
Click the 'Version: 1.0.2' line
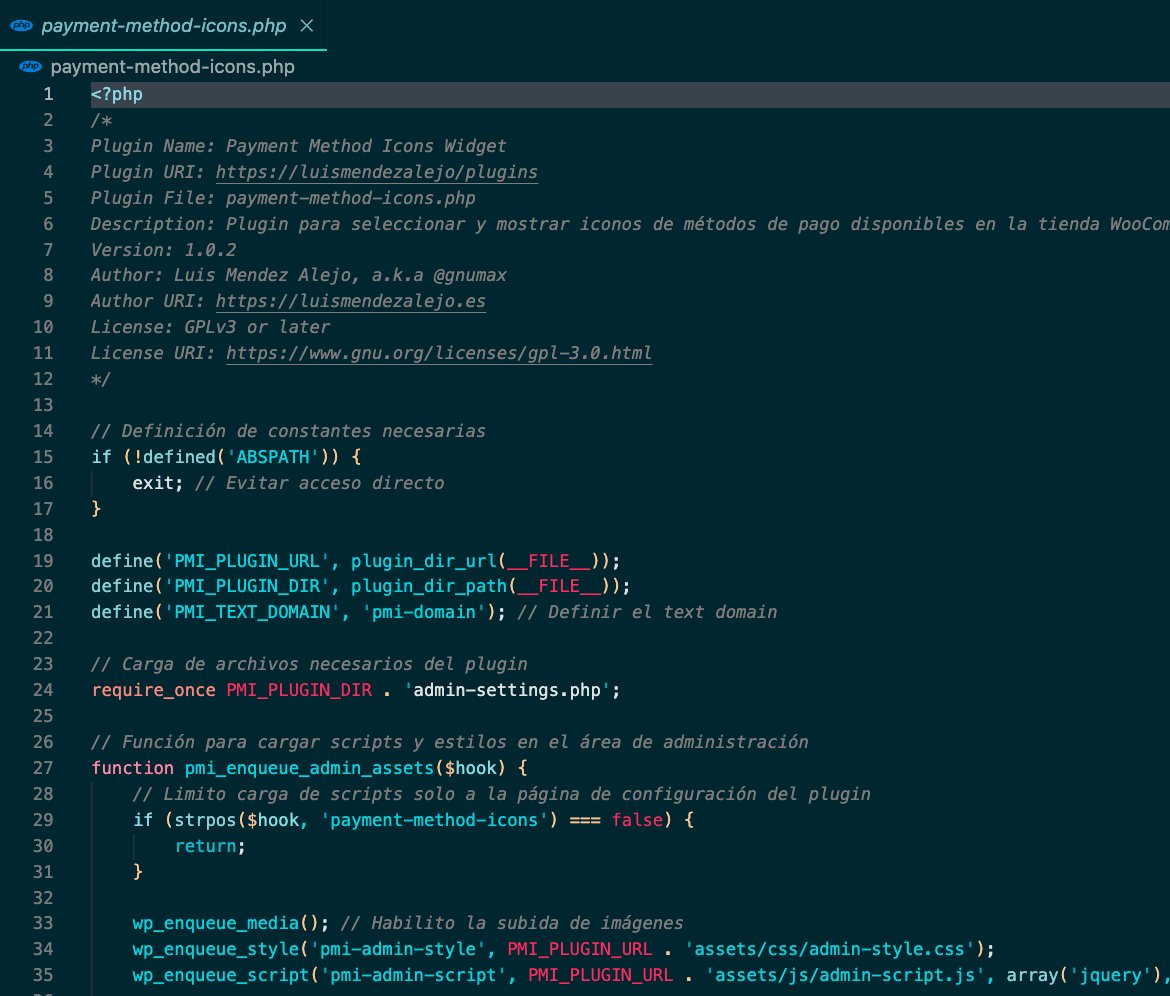click(163, 250)
